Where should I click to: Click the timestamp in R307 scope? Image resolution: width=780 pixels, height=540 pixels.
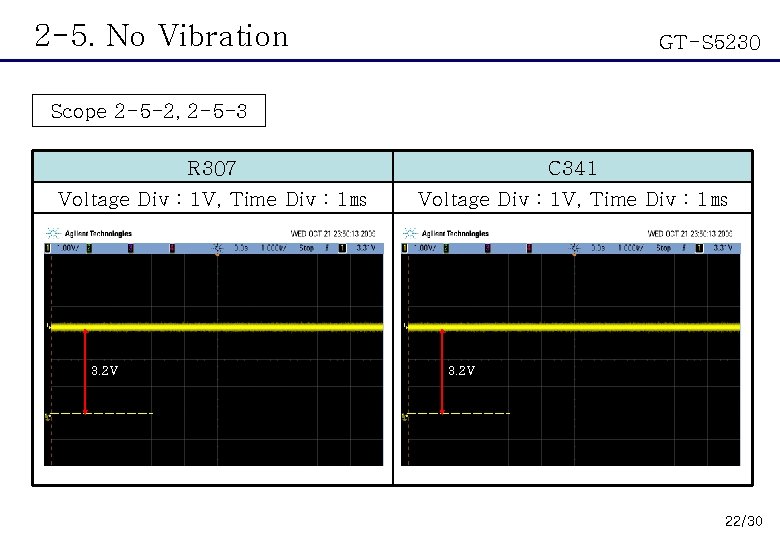pos(333,233)
